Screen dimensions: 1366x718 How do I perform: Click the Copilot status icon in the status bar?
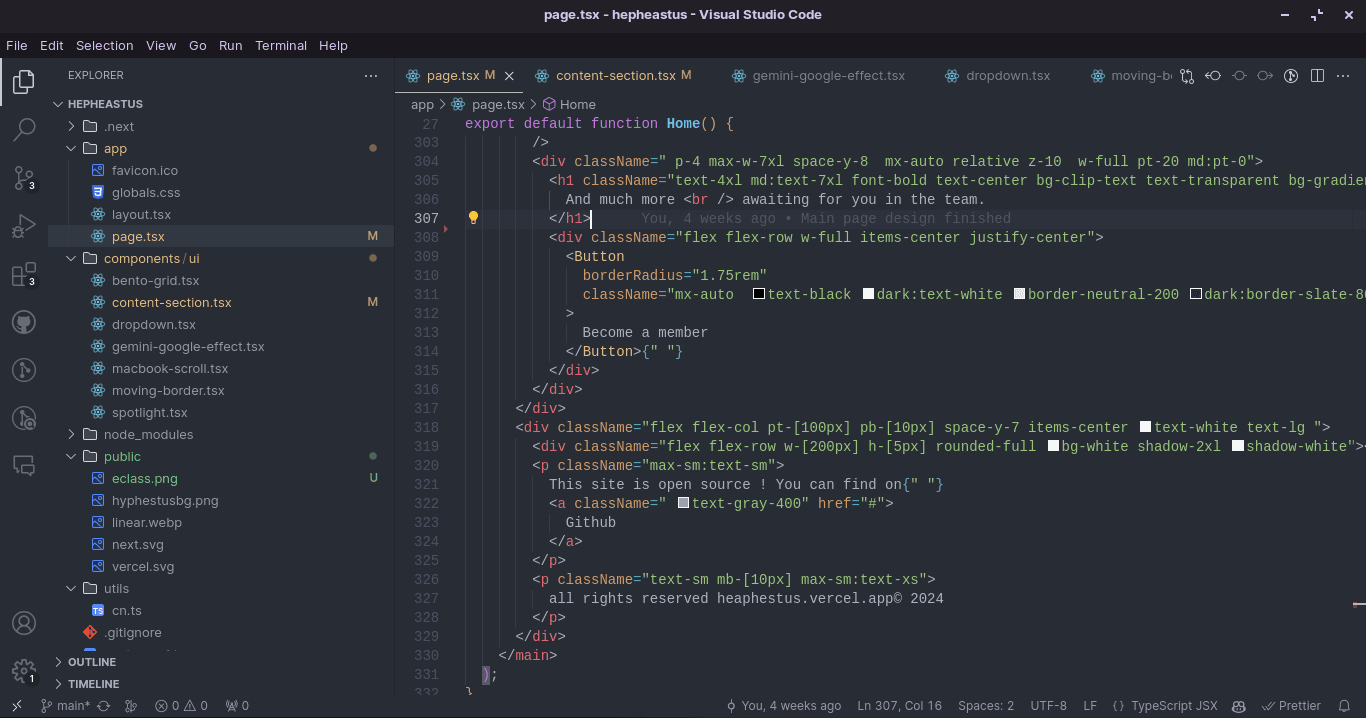pyautogui.click(x=1239, y=706)
